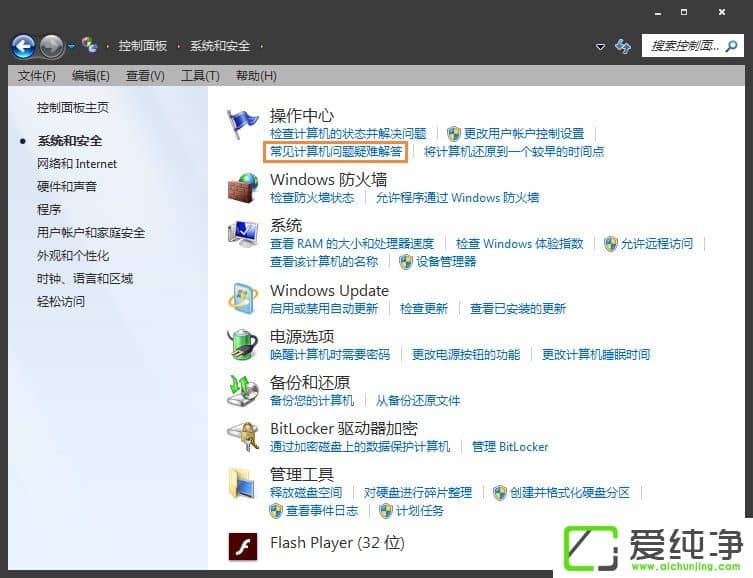Select 网络和 Internet in the left sidebar
Viewport: 753px width, 578px height.
(77, 164)
